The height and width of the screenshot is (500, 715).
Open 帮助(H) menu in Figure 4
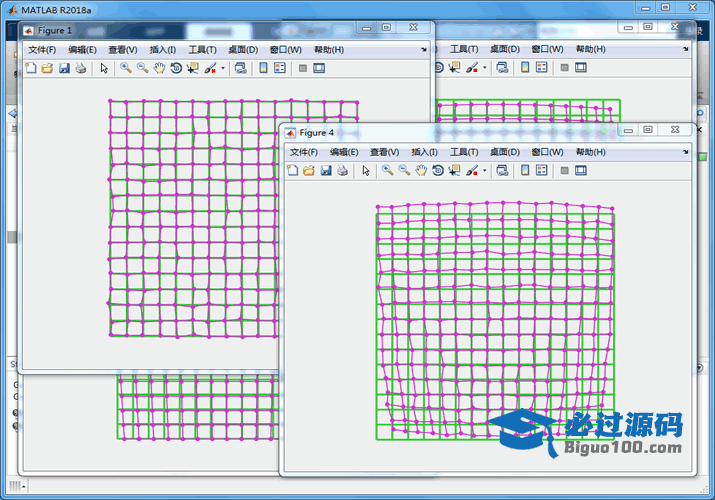(x=591, y=152)
